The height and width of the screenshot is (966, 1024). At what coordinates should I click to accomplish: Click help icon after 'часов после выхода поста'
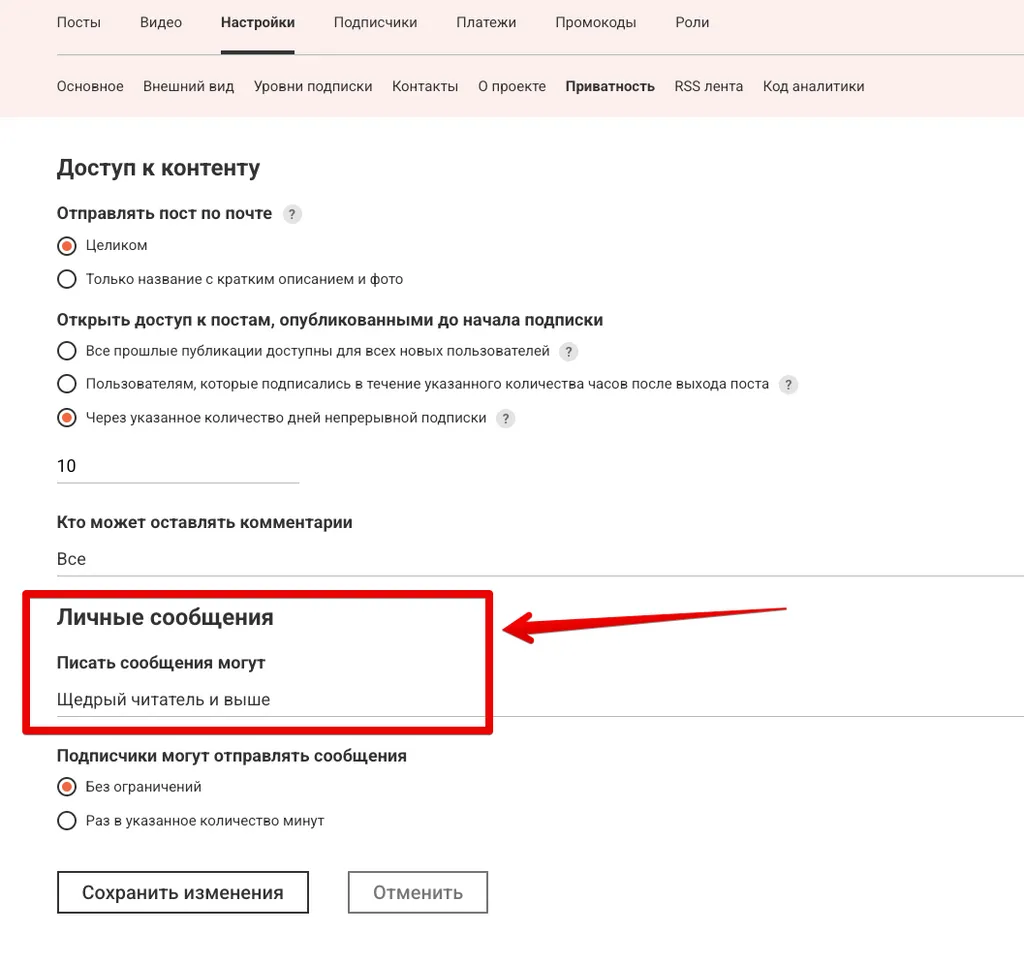(x=788, y=385)
